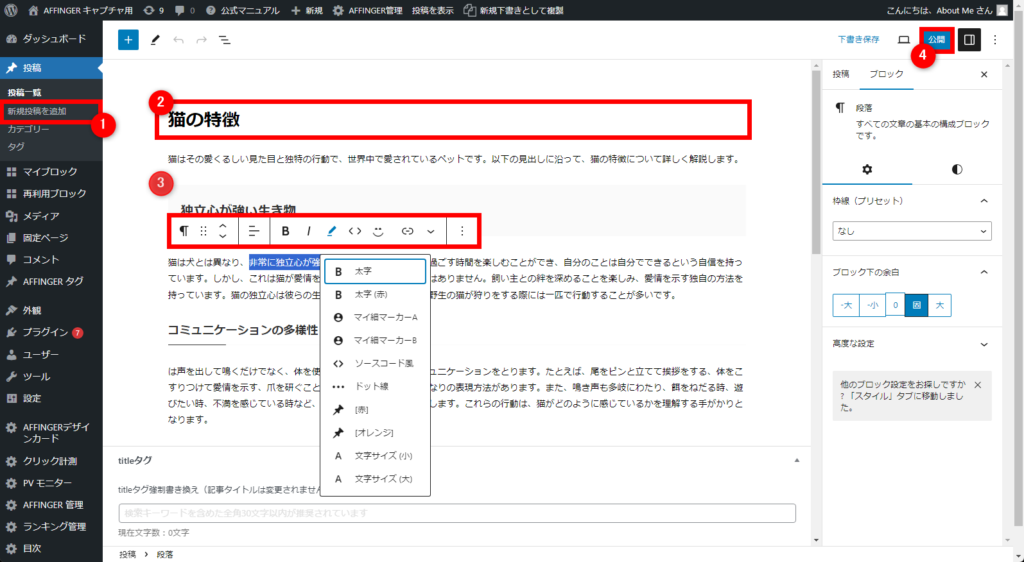Apply italic formatting from block toolbar
1024x562 pixels.
308,230
